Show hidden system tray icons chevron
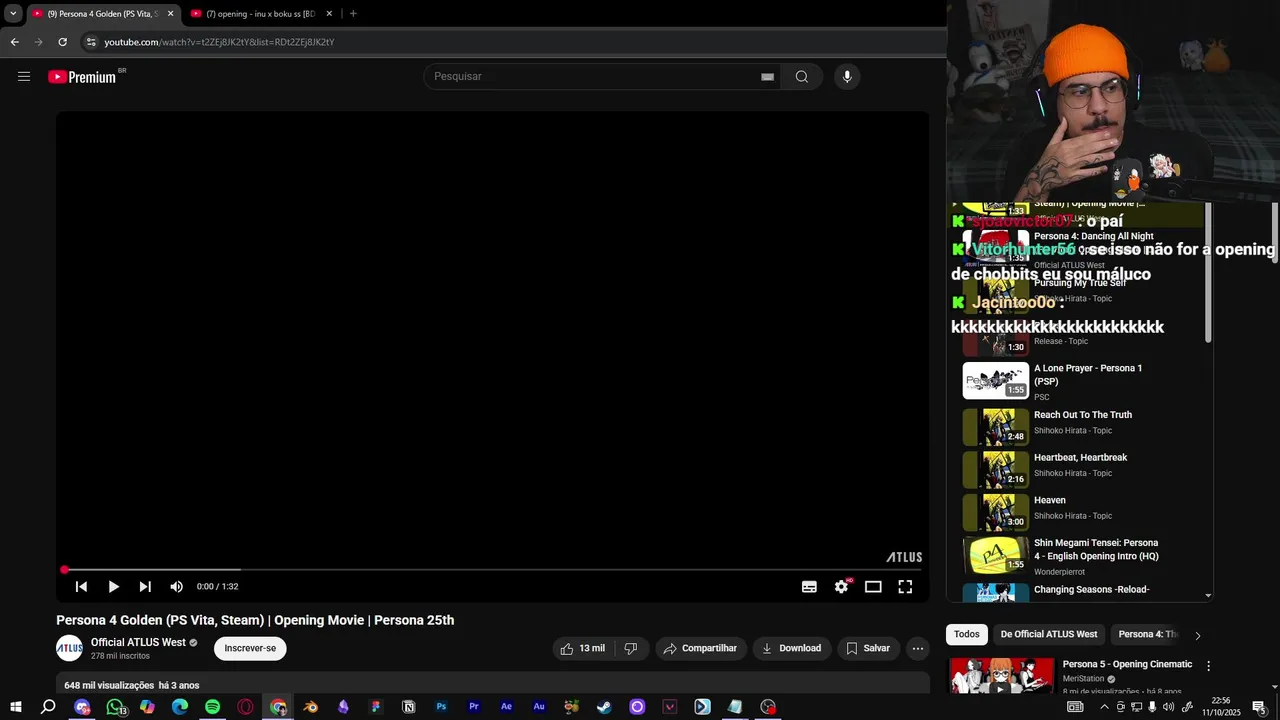The height and width of the screenshot is (720, 1280). tap(1104, 707)
